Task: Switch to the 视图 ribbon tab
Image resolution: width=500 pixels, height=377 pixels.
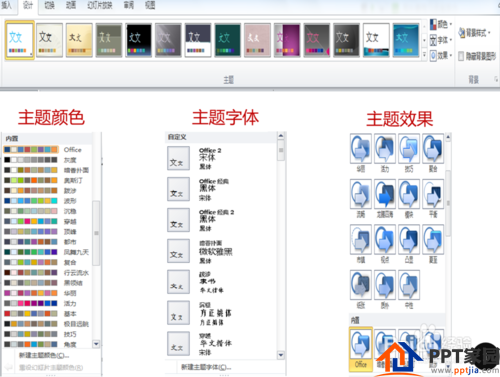Action: click(x=150, y=5)
